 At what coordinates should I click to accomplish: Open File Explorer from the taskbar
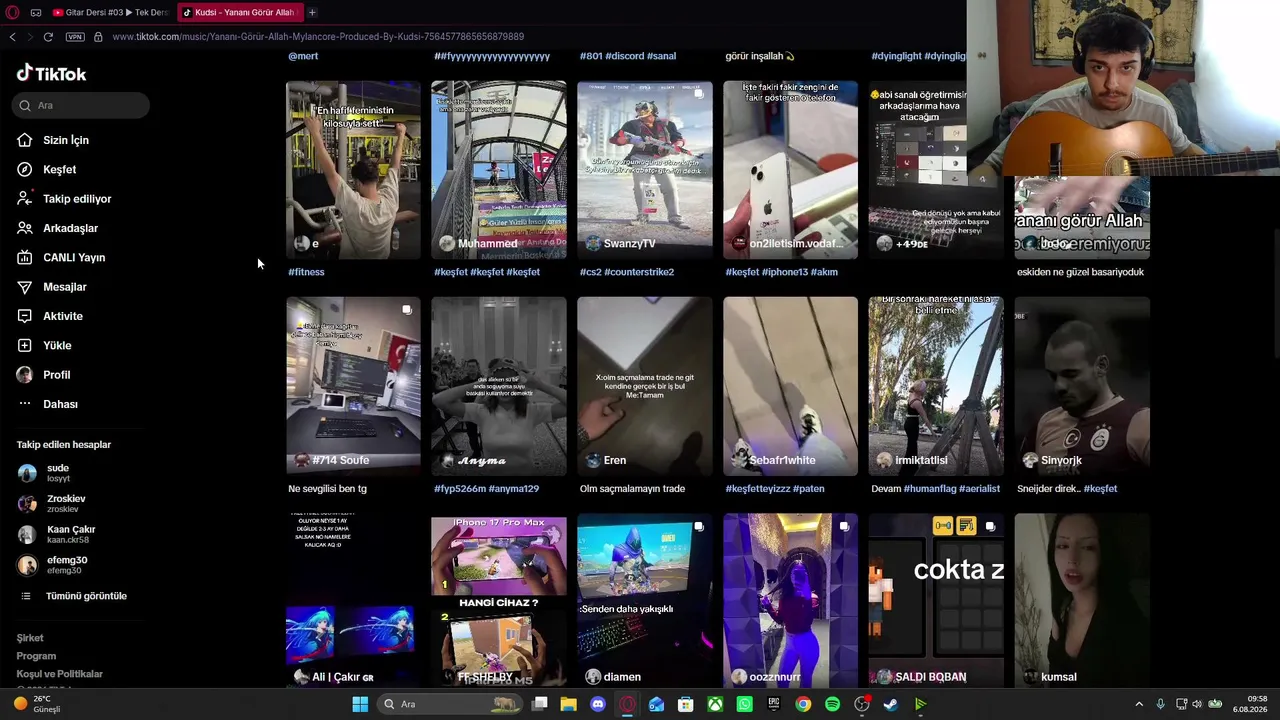point(568,704)
